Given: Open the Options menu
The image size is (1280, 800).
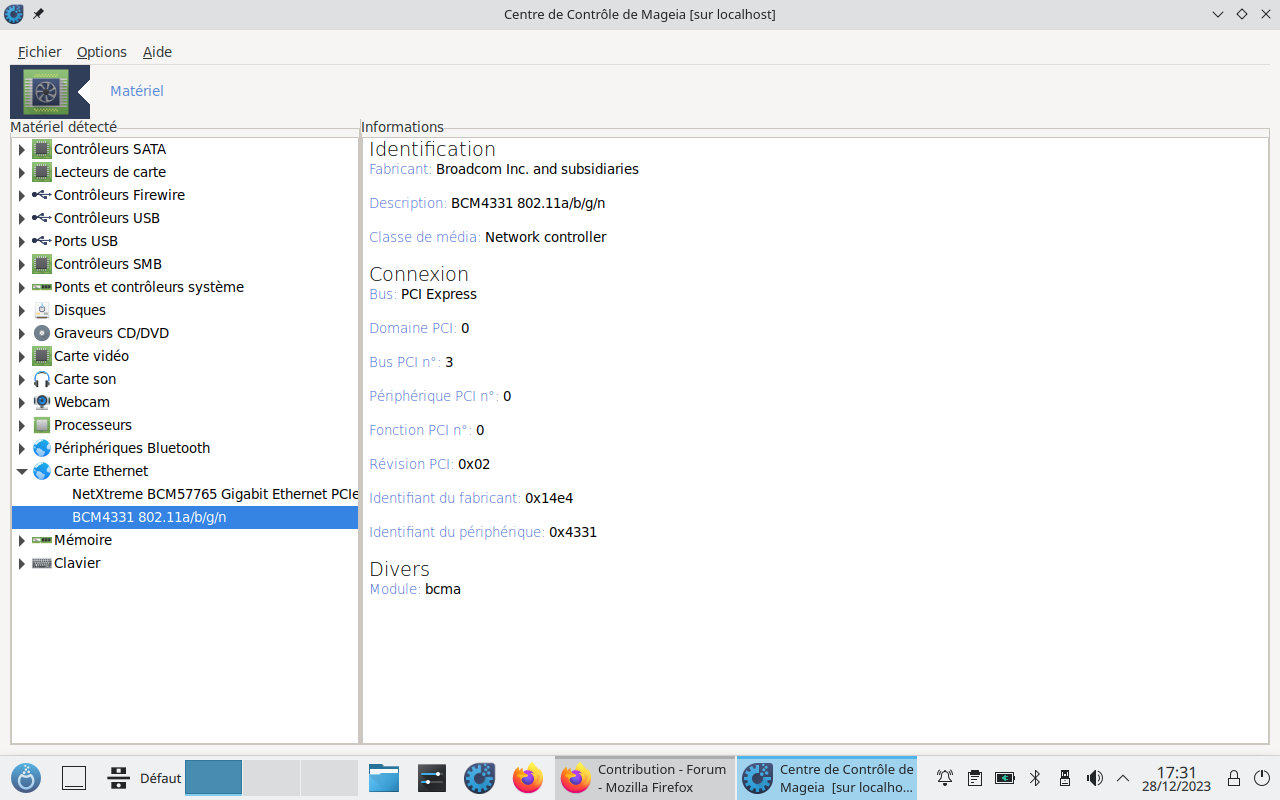Looking at the screenshot, I should click(102, 52).
